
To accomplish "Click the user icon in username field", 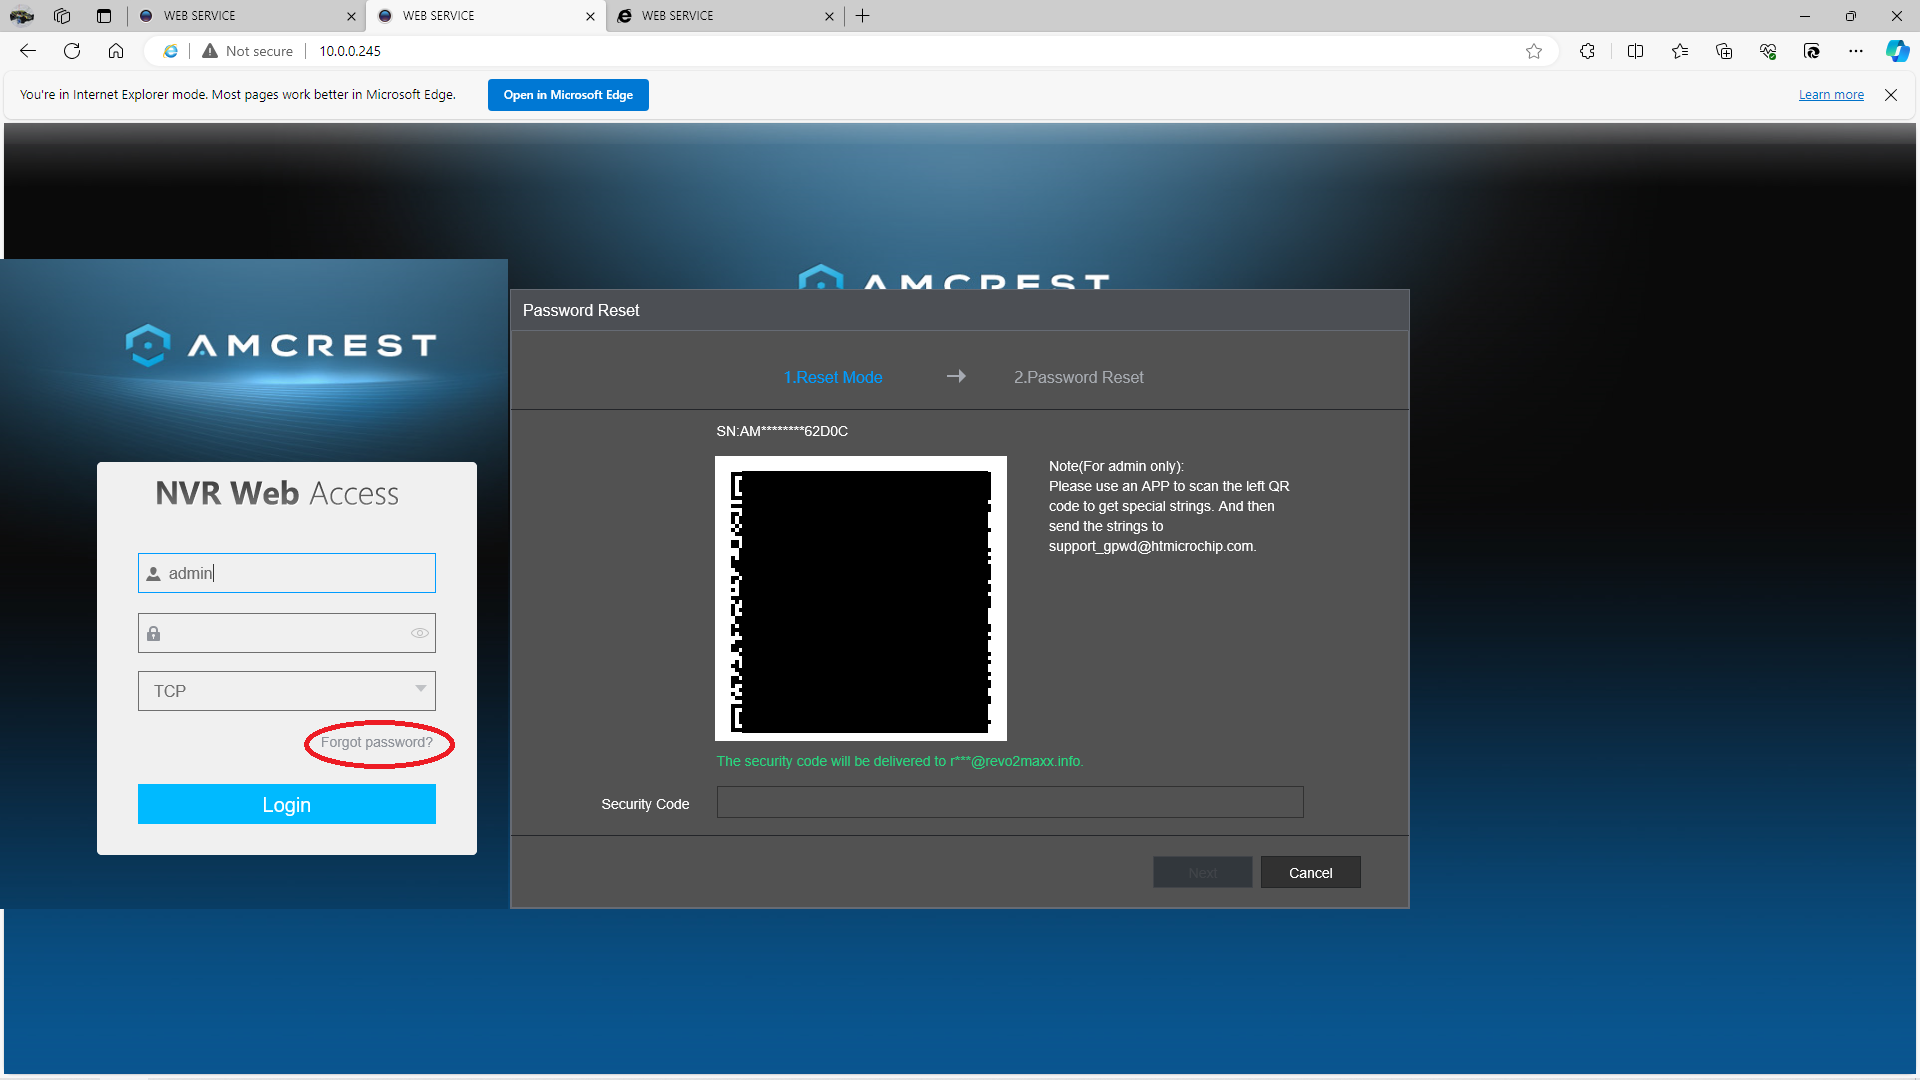I will pos(154,574).
